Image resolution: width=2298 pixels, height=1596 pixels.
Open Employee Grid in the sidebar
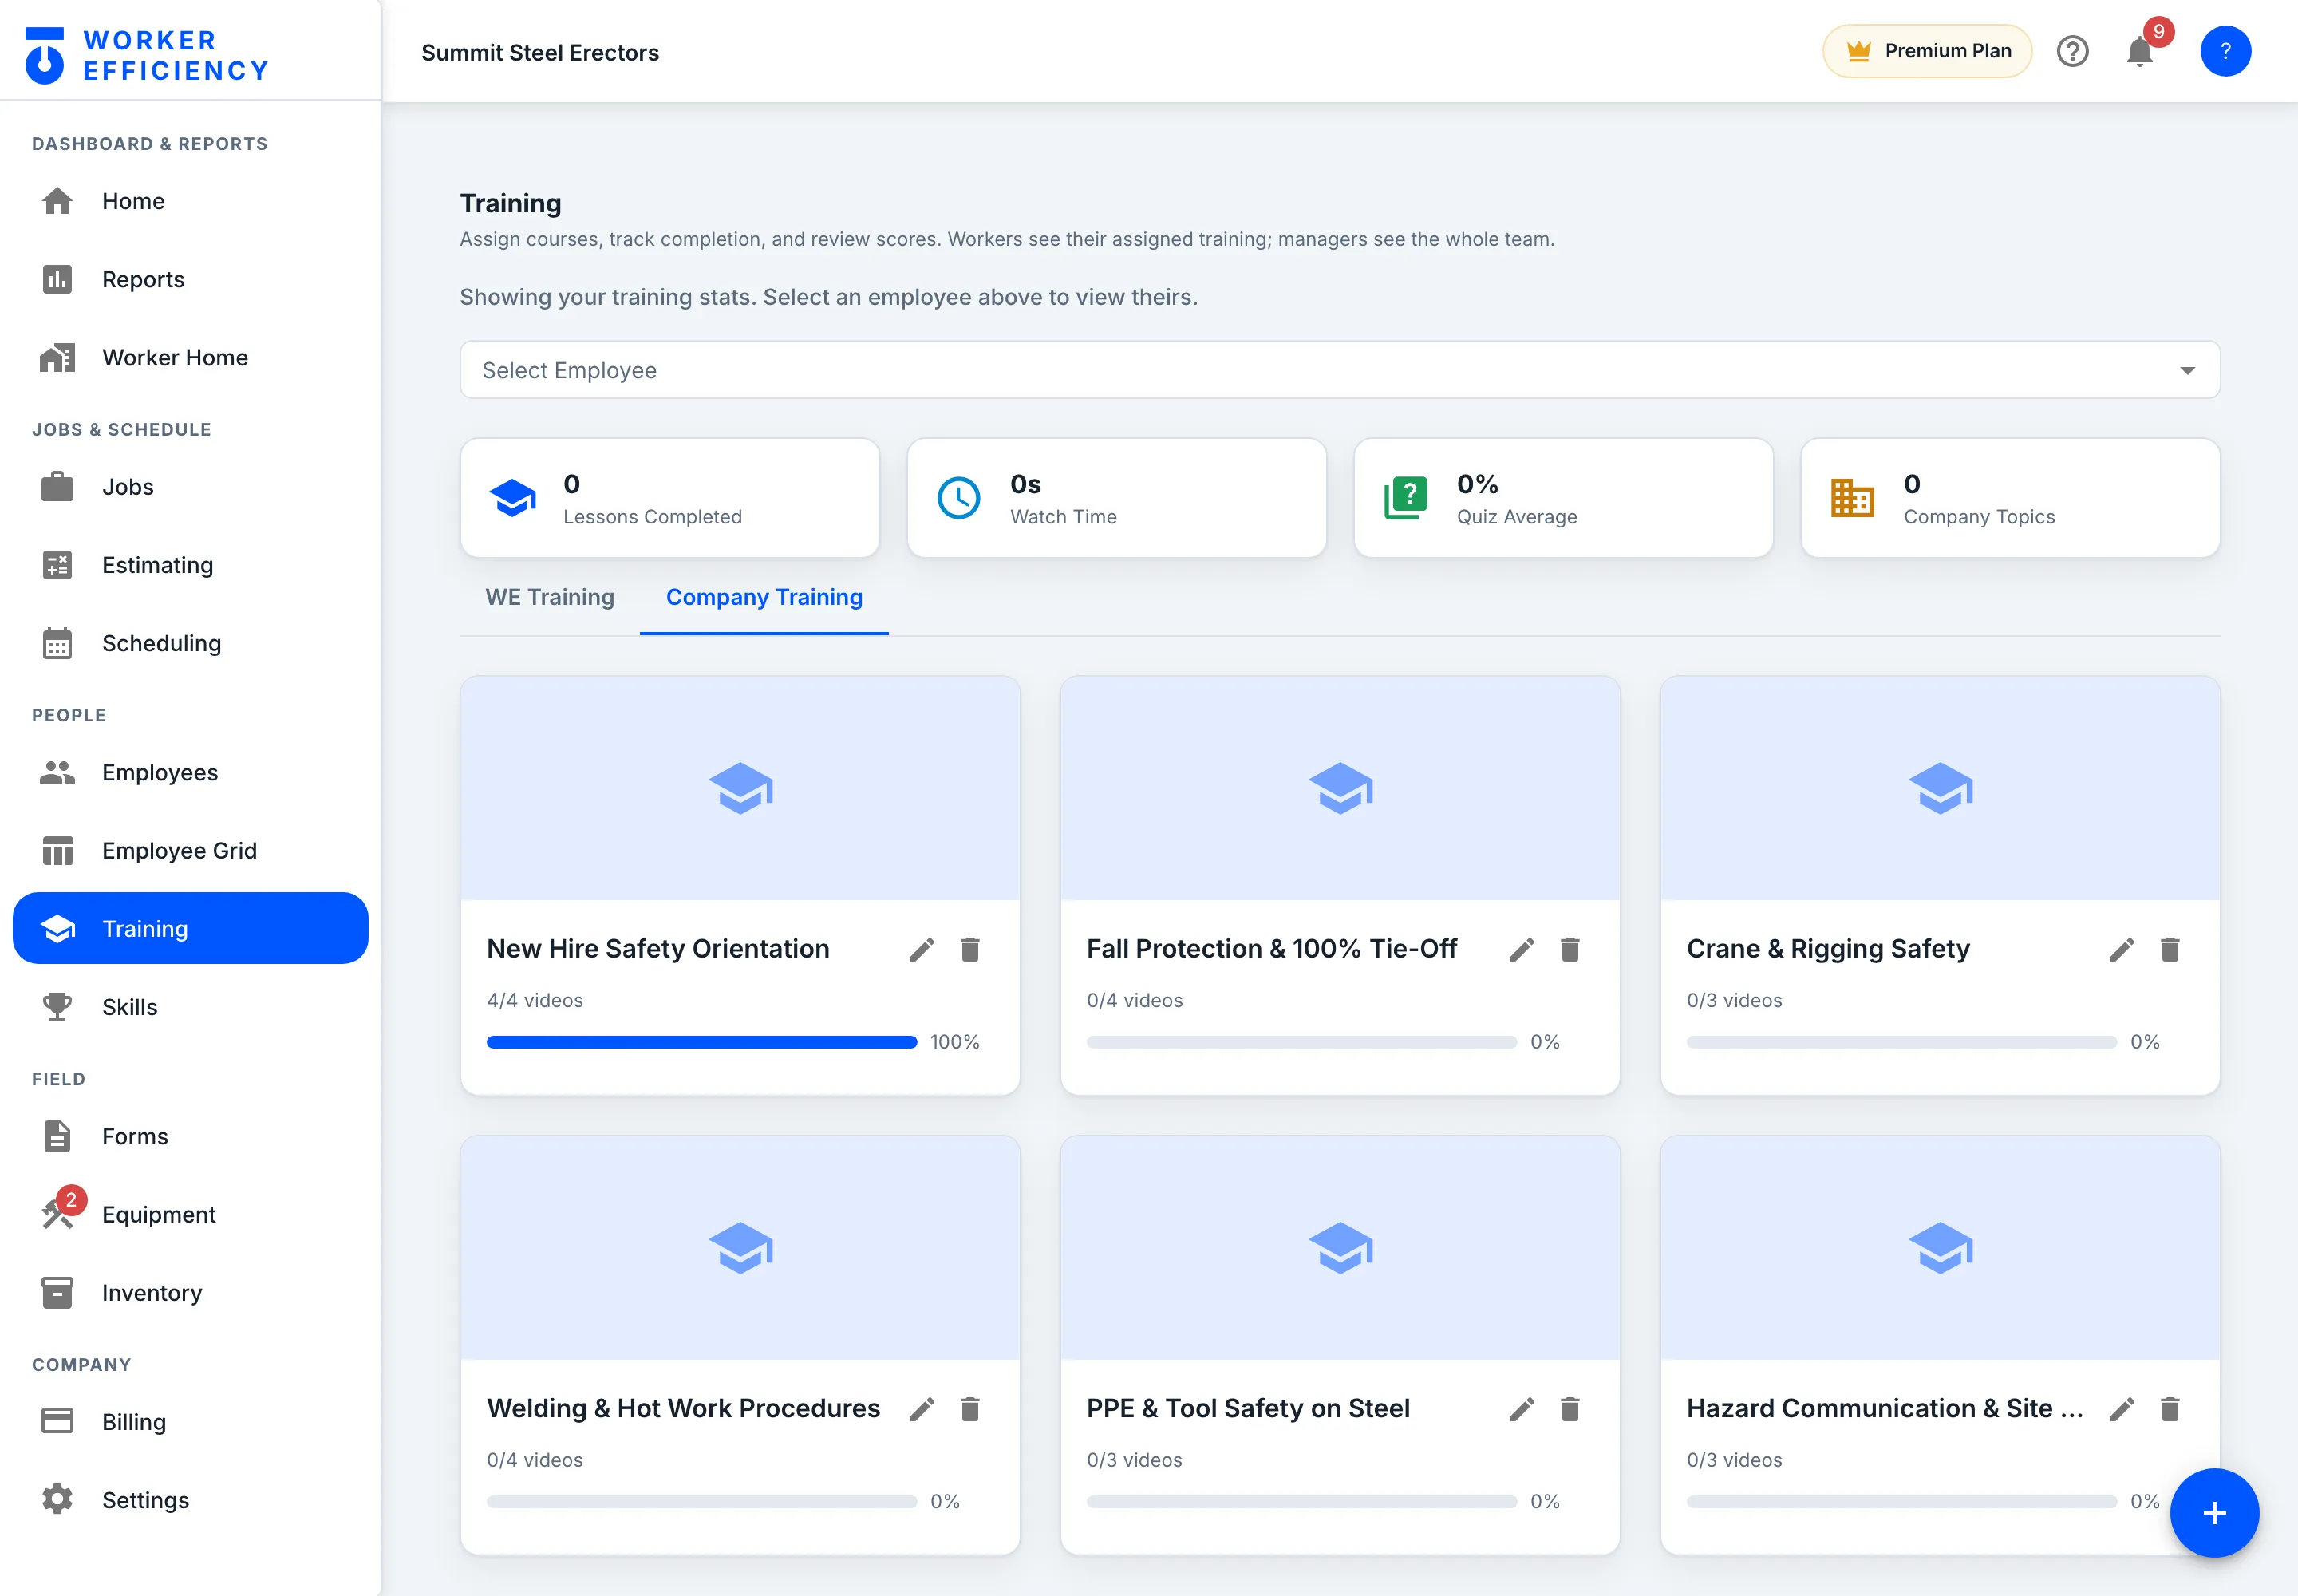(x=190, y=850)
